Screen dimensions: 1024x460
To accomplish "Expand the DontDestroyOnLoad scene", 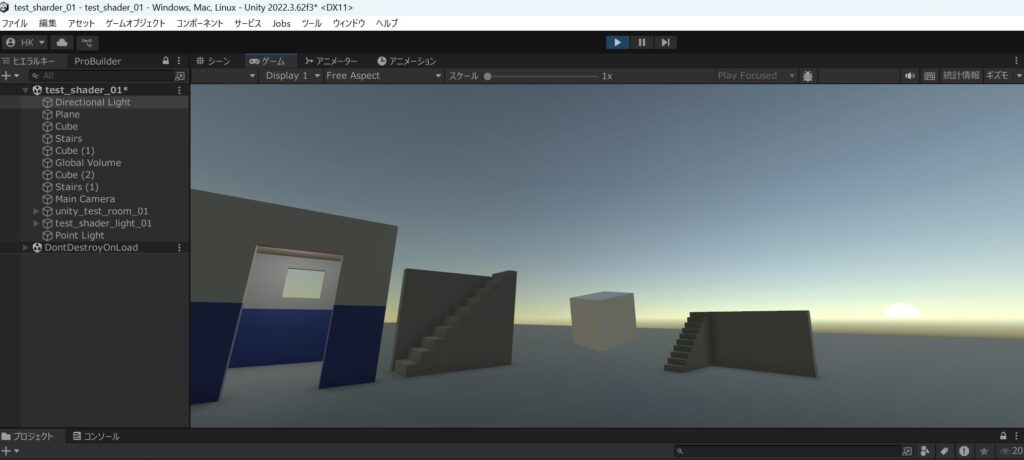I will (x=26, y=247).
